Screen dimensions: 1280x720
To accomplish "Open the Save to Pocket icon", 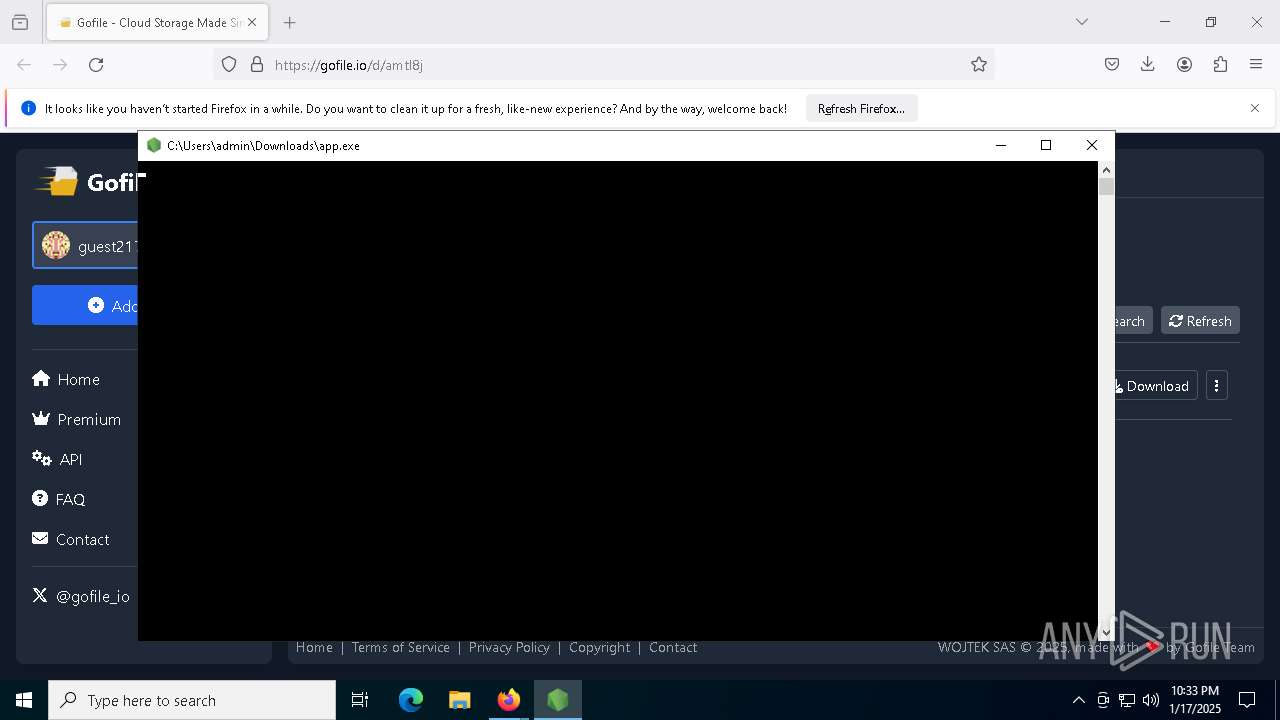I will (x=1112, y=64).
